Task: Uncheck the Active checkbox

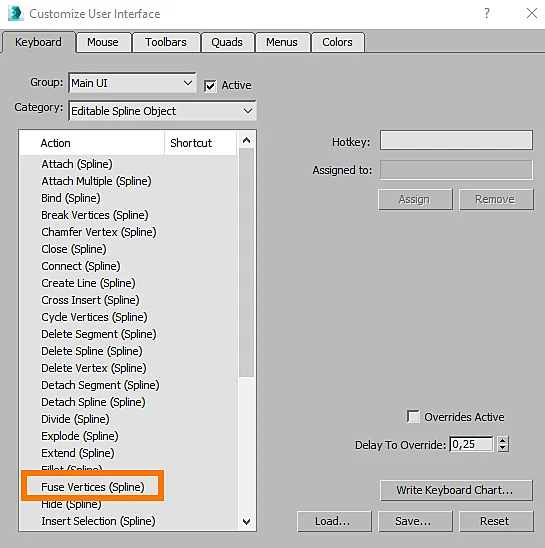Action: 210,86
